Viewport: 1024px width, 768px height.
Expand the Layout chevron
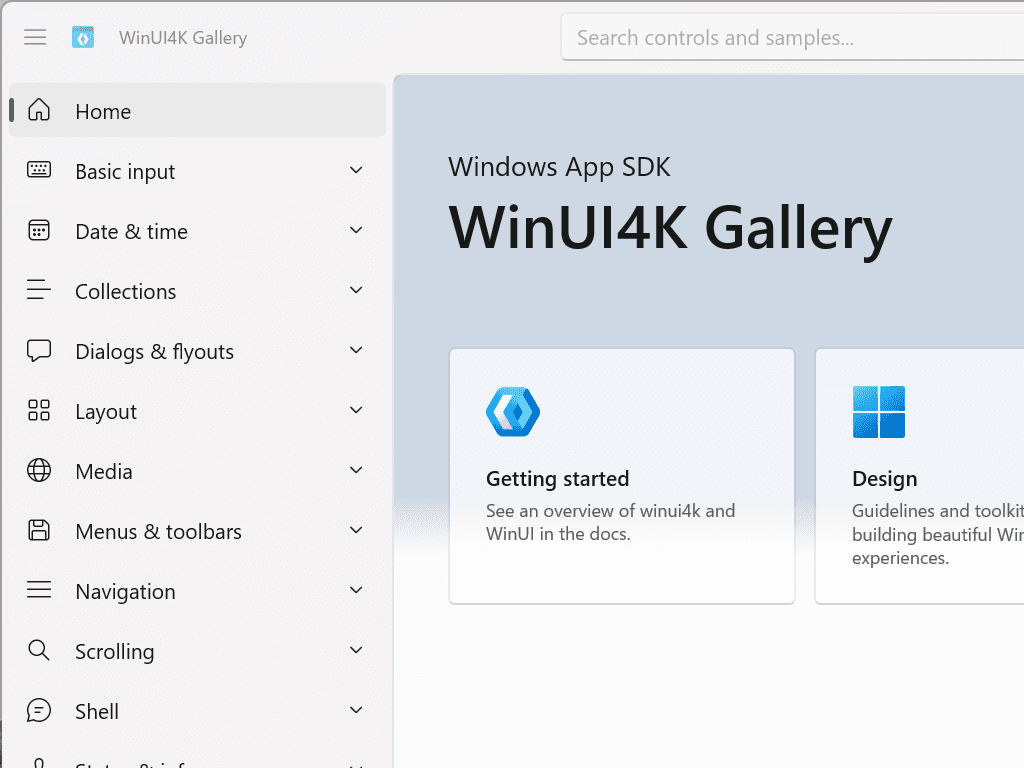[356, 410]
